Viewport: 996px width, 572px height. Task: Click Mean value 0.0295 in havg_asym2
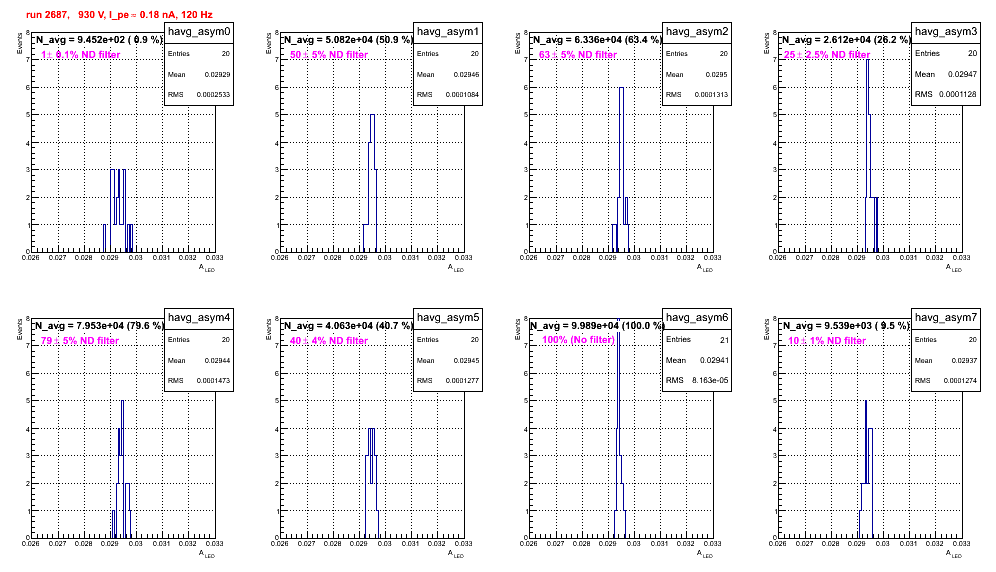(717, 74)
